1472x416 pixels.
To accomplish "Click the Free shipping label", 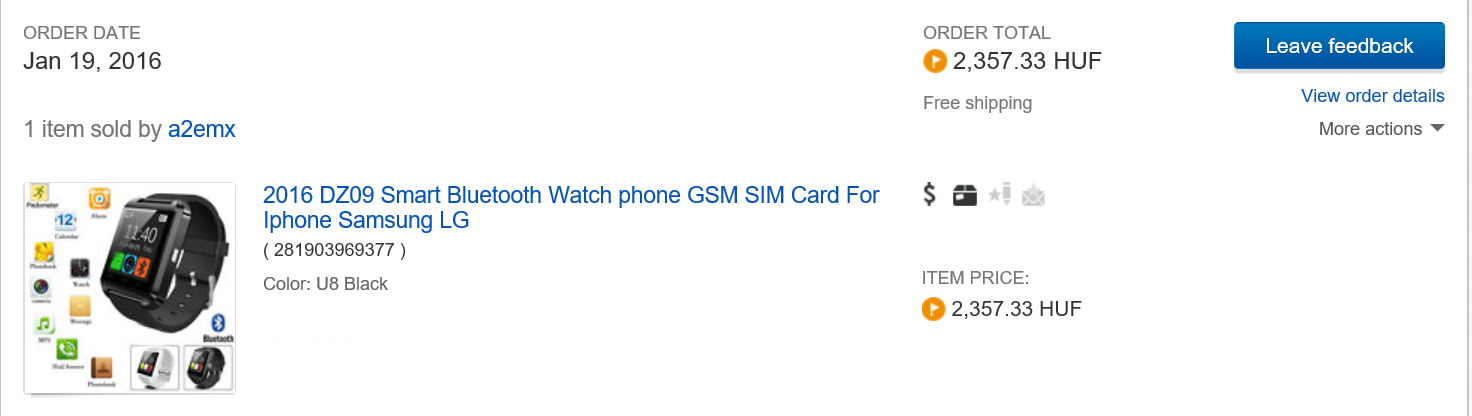I will 977,103.
